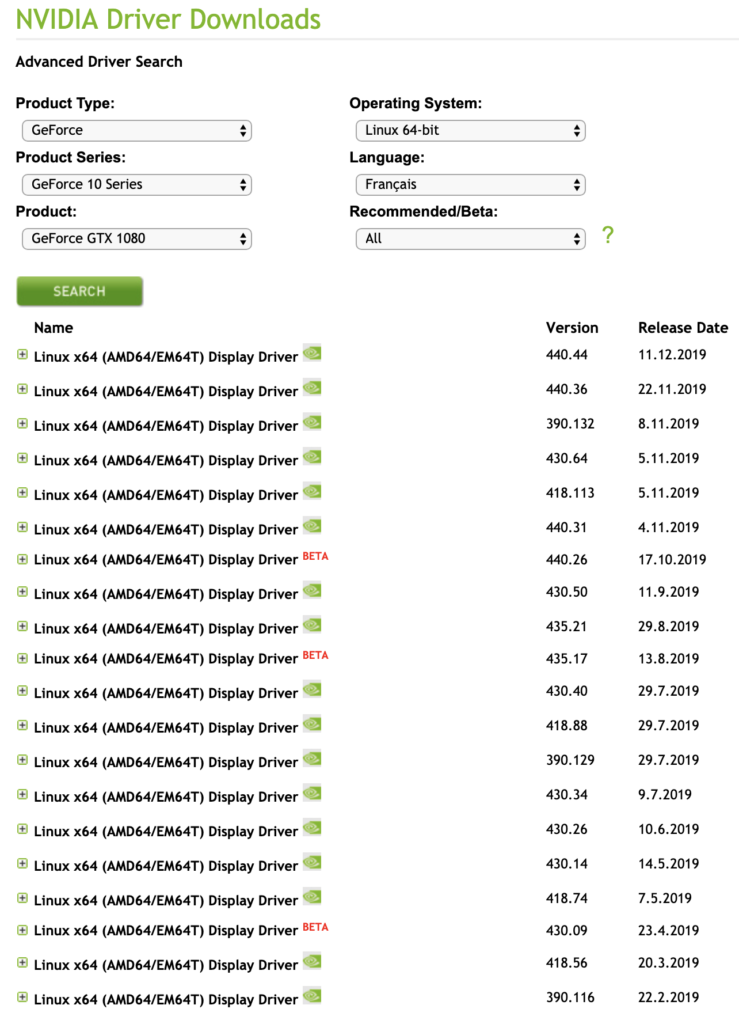Expand details for driver version 430.64
Screen dimensions: 739x1024
(x=22, y=458)
